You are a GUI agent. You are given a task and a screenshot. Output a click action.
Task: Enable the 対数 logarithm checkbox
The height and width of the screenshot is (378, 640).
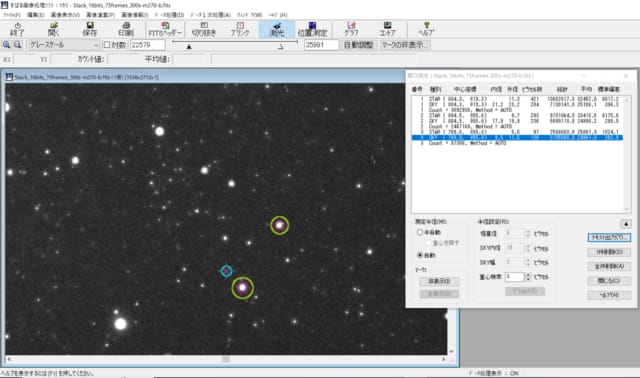tap(107, 45)
